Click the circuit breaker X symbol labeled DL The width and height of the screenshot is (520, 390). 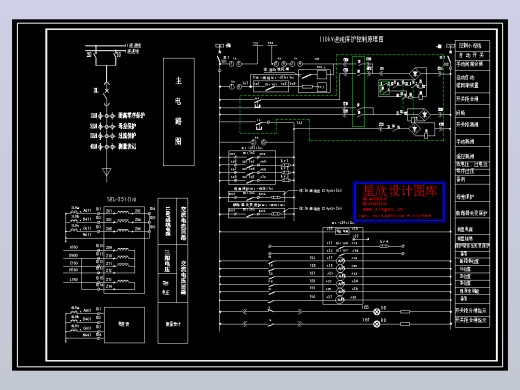107,91
